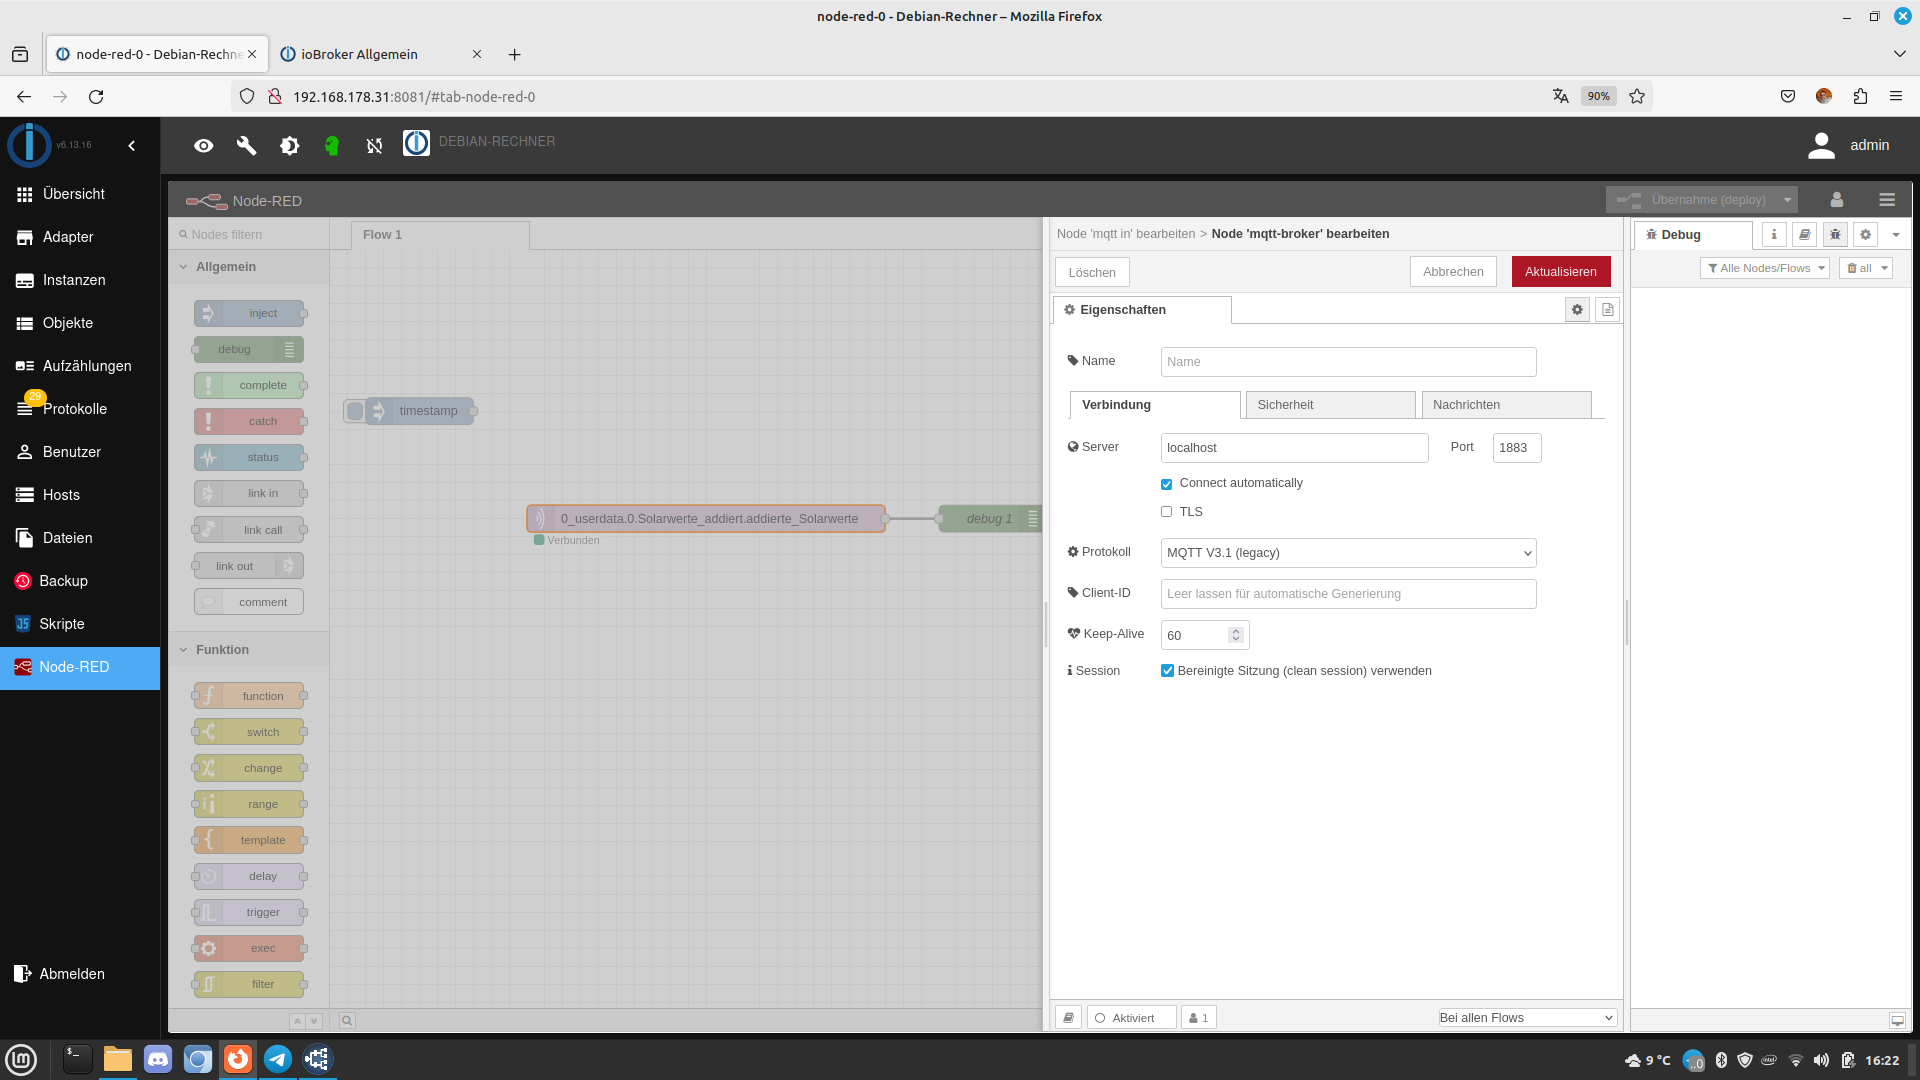This screenshot has width=1920, height=1080.
Task: Open the Node-RED hamburger menu icon
Action: (x=1886, y=200)
